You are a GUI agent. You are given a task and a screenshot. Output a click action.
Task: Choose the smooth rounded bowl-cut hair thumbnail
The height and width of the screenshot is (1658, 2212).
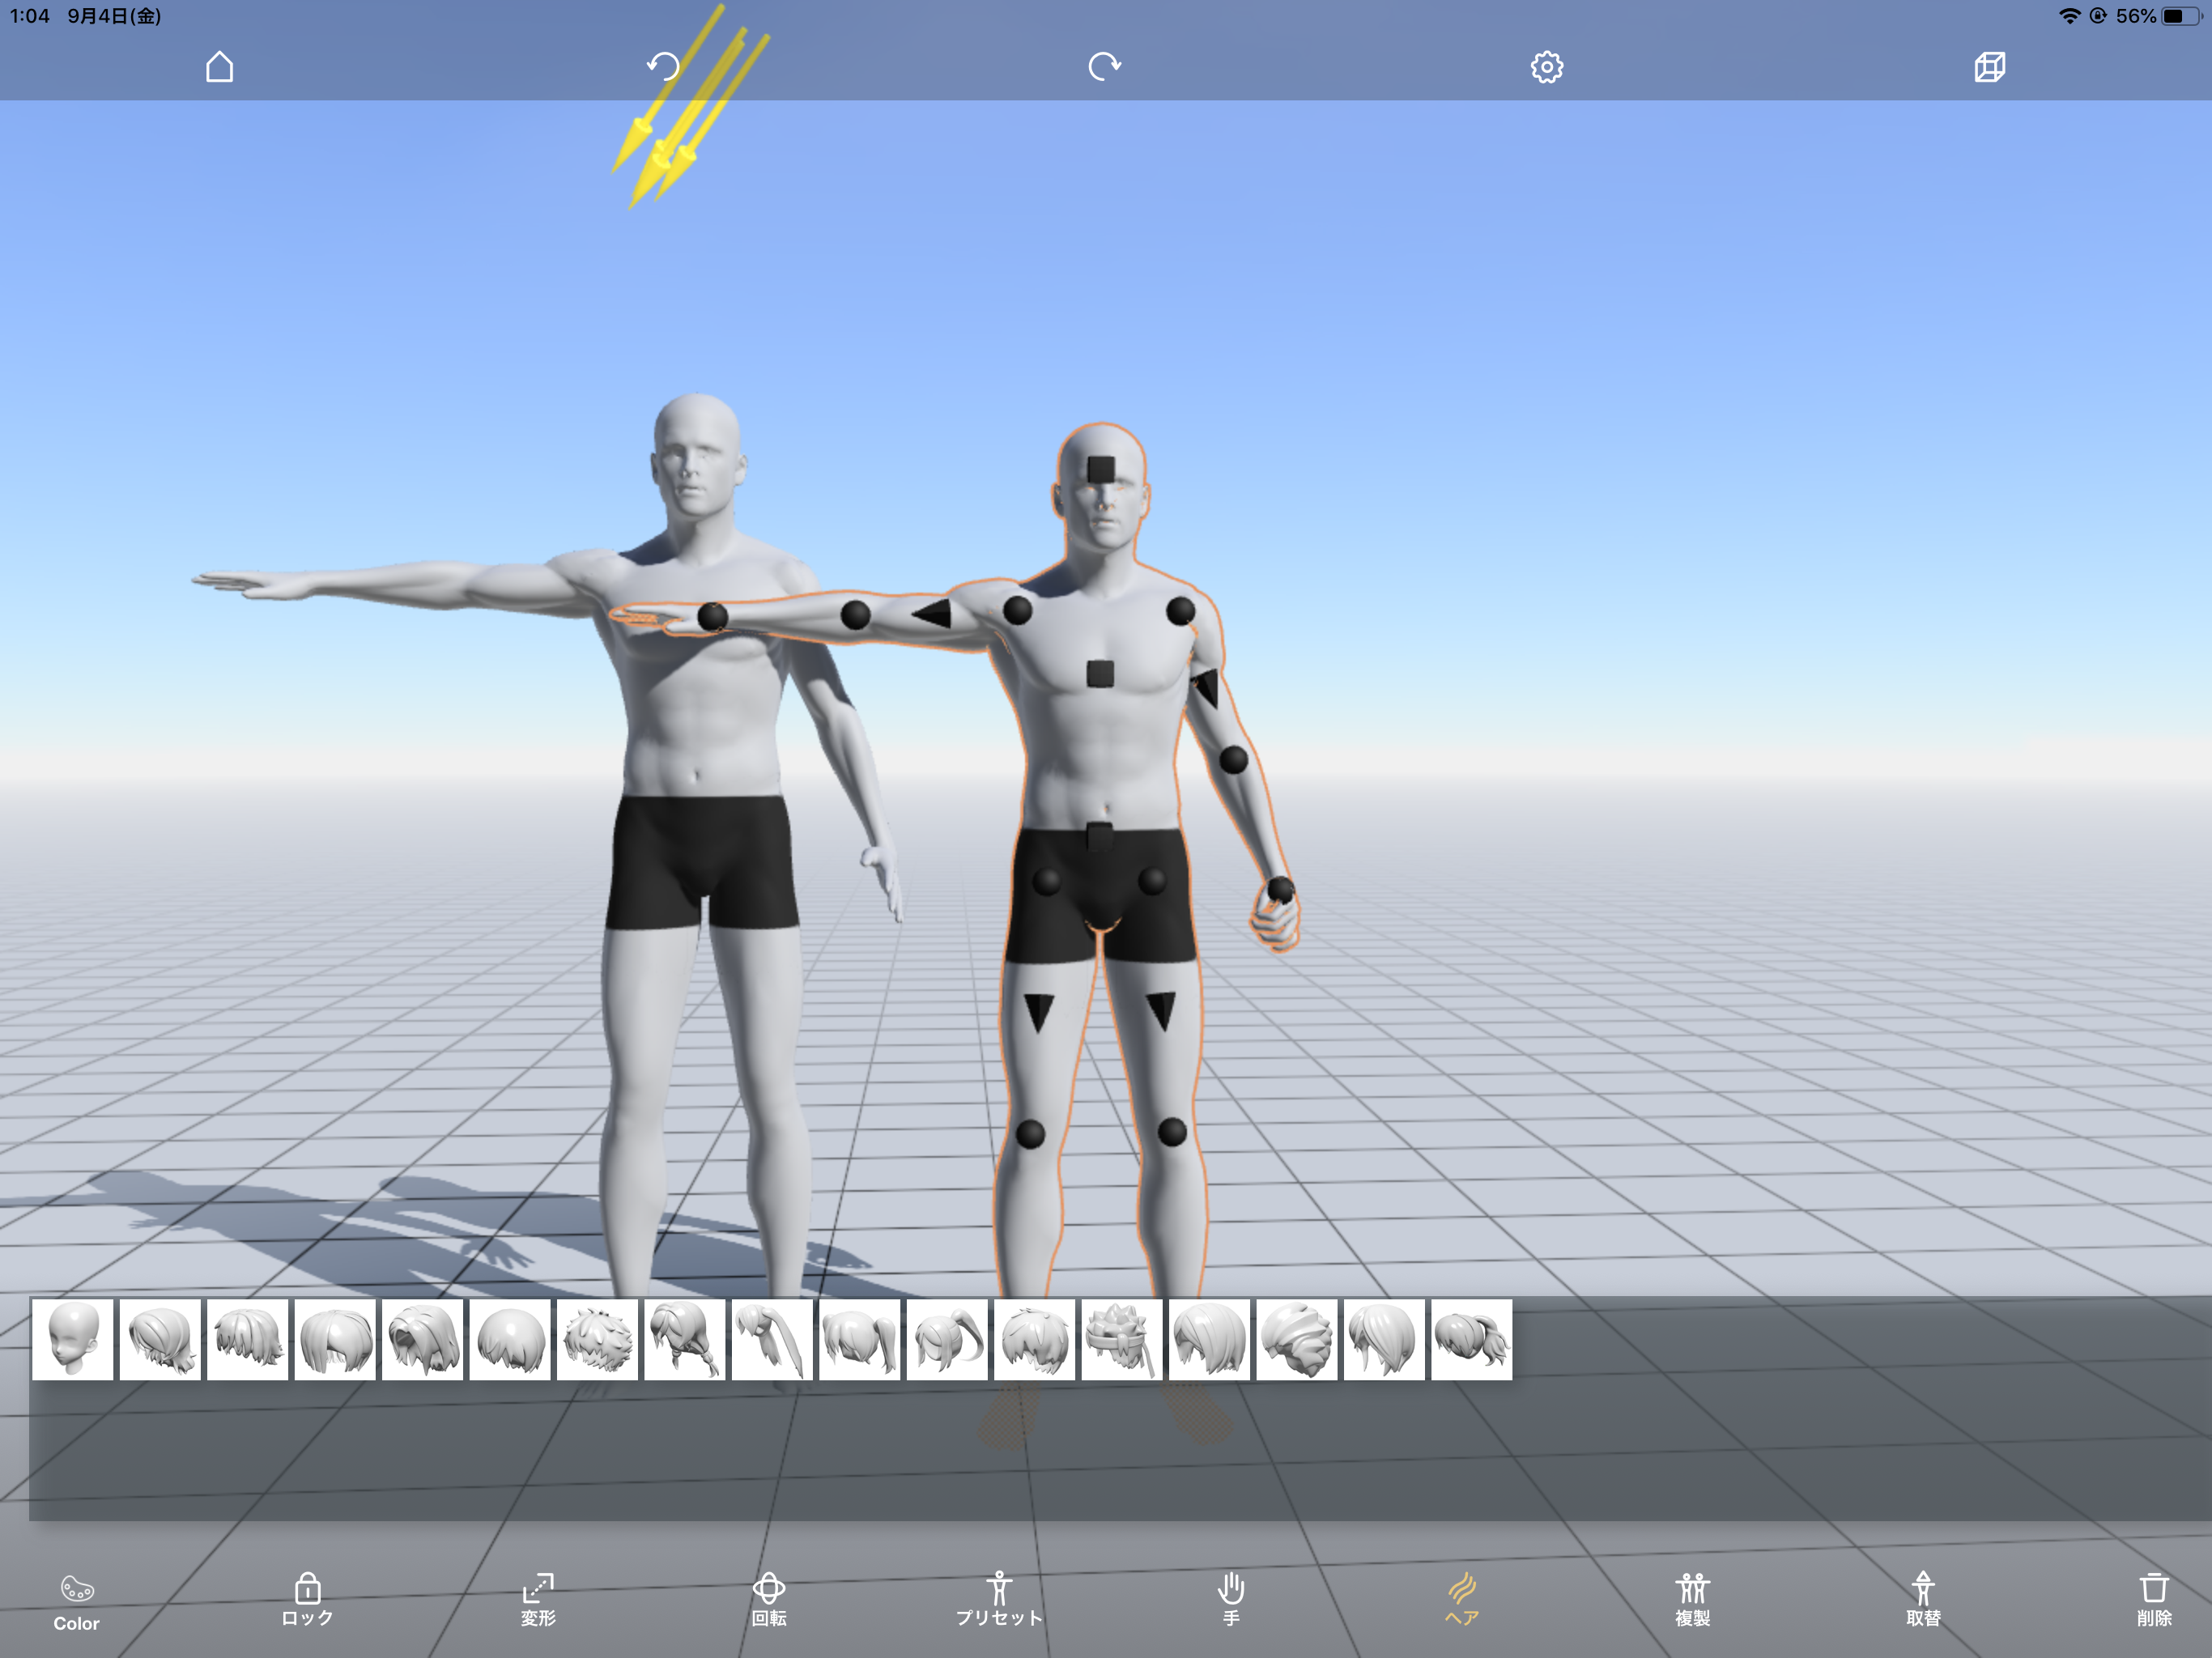510,1340
